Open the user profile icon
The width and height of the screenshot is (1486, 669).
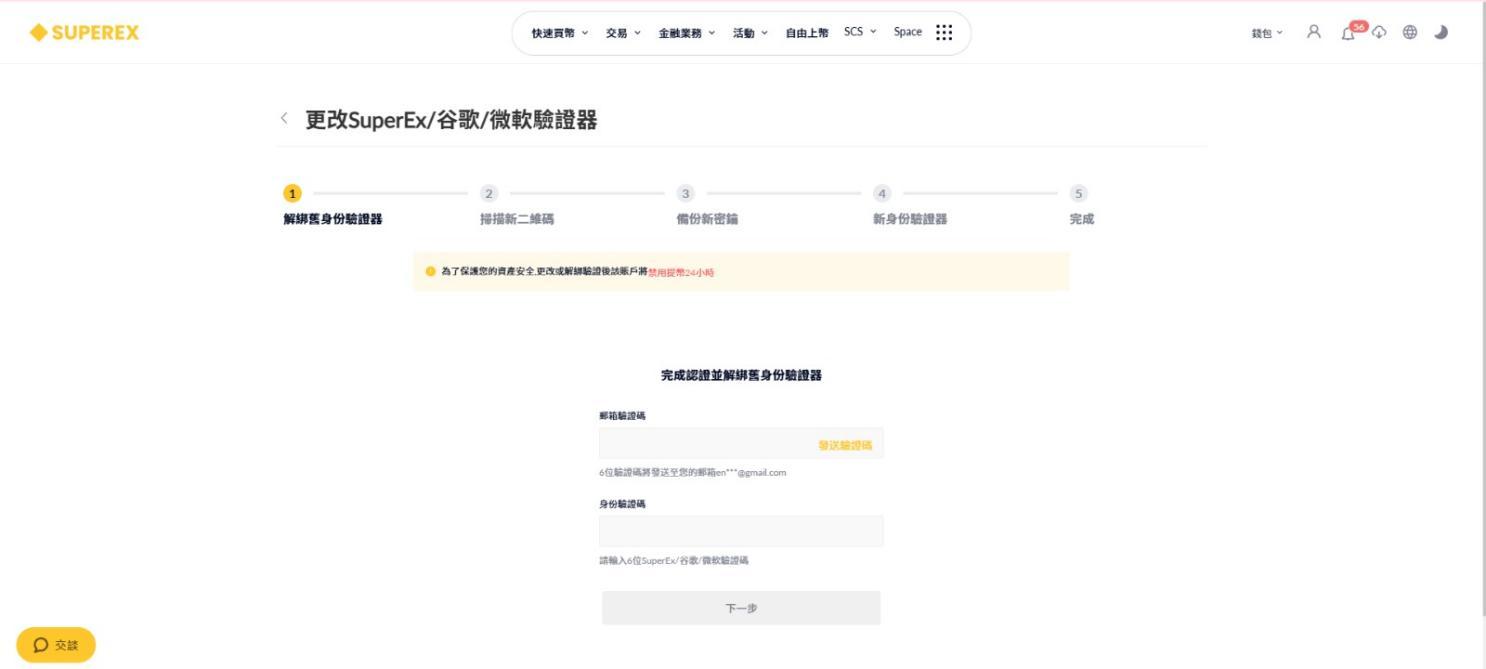(x=1314, y=32)
